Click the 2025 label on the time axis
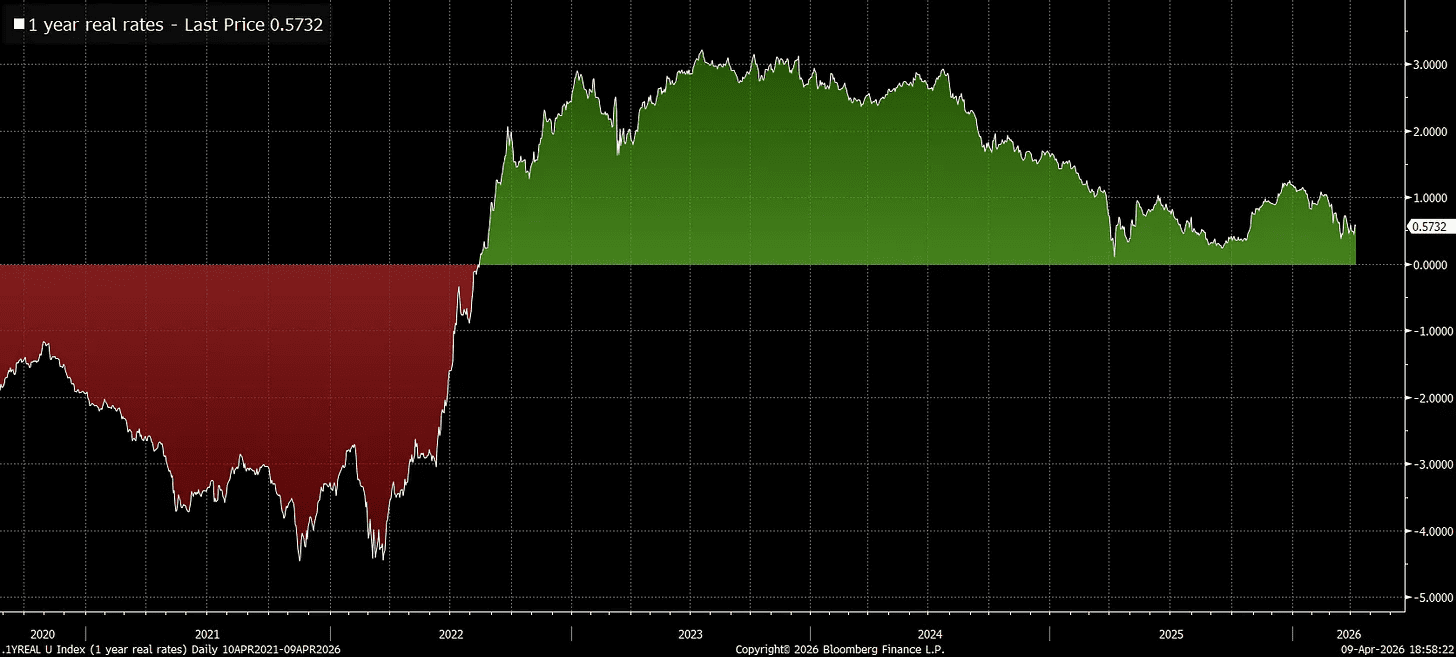The image size is (1456, 657). pyautogui.click(x=1171, y=634)
